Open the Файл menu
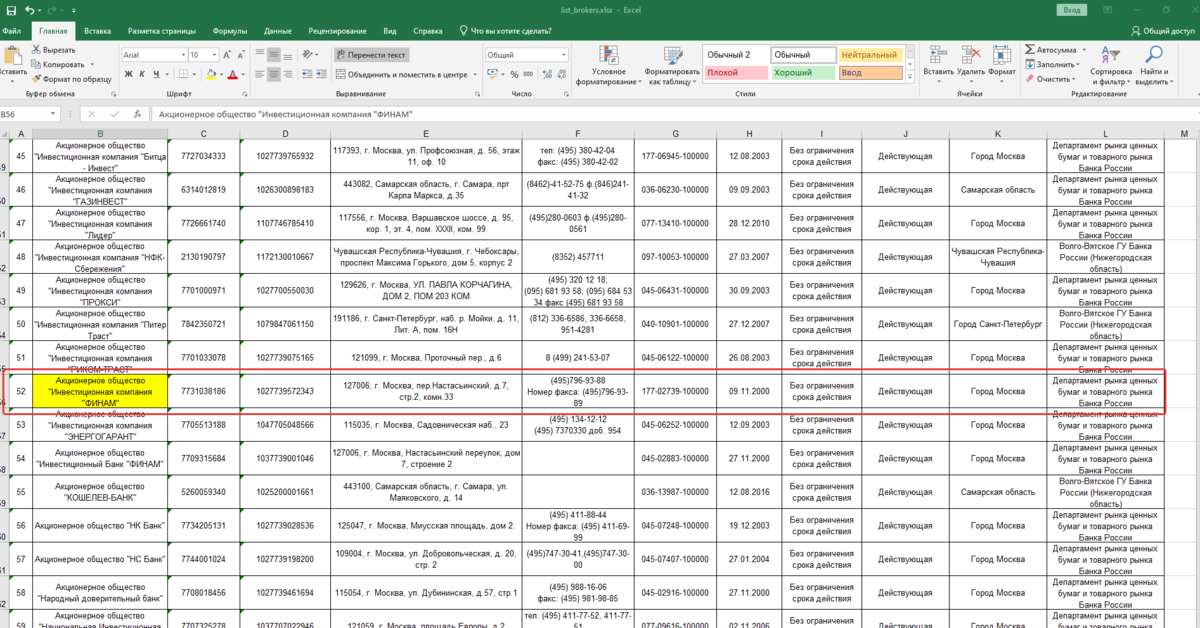Viewport: 1200px width, 628px height. pyautogui.click(x=12, y=31)
